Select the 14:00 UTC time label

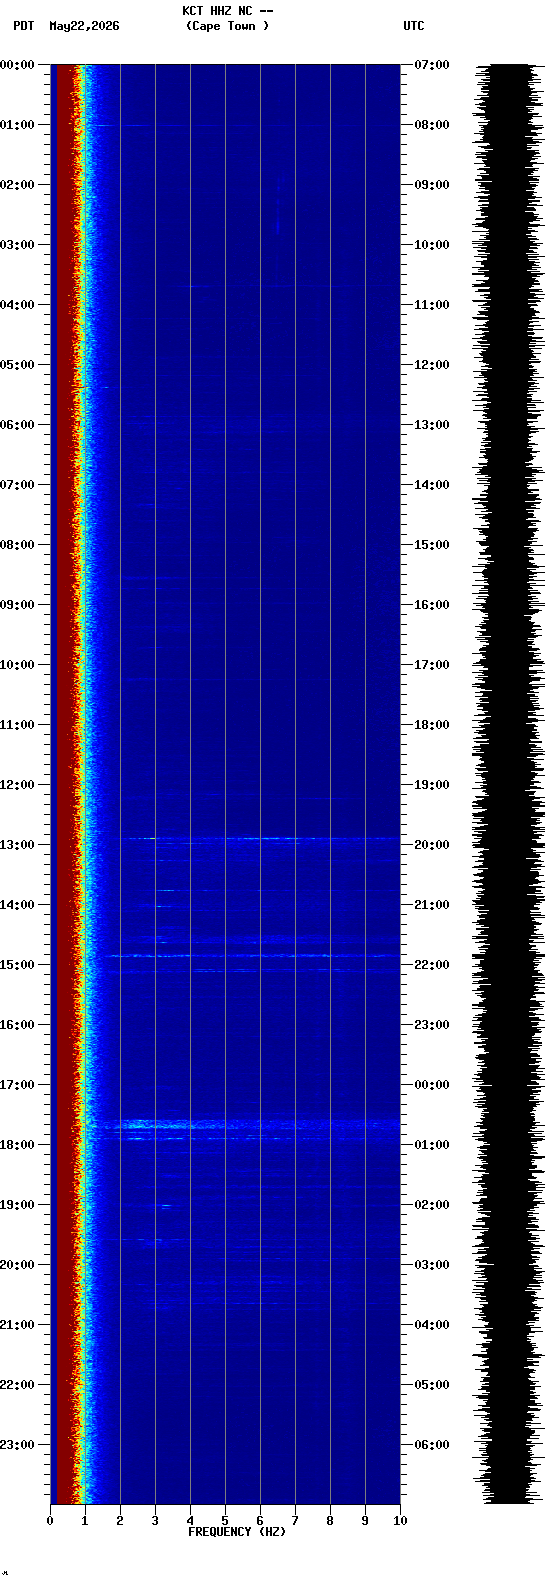click(432, 485)
